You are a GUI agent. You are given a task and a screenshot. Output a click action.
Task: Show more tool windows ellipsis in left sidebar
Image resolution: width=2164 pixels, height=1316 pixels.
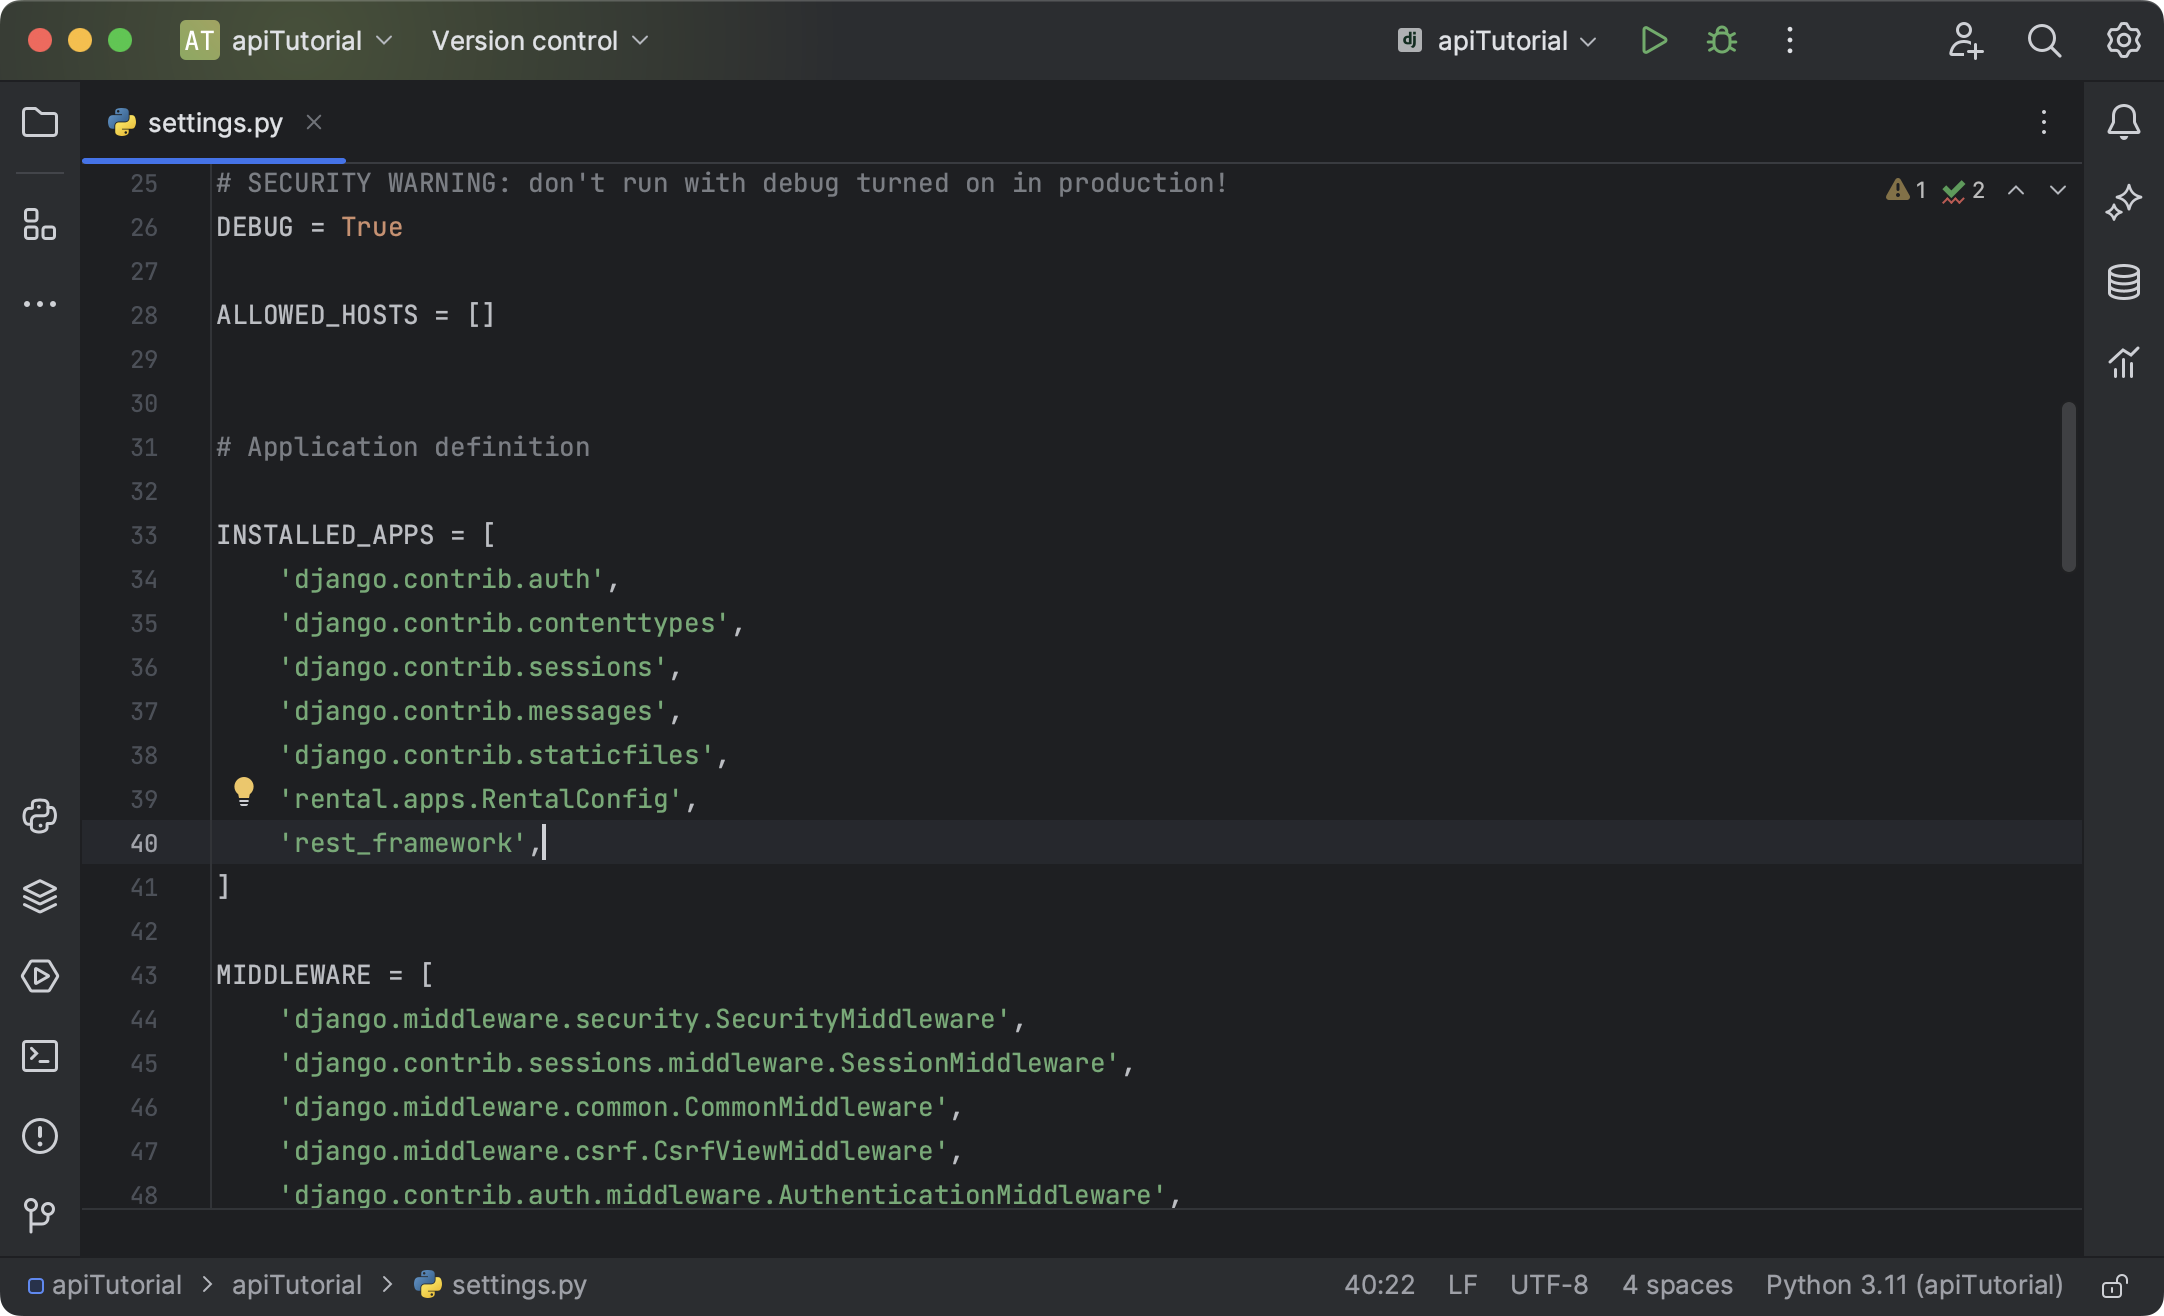(x=40, y=304)
